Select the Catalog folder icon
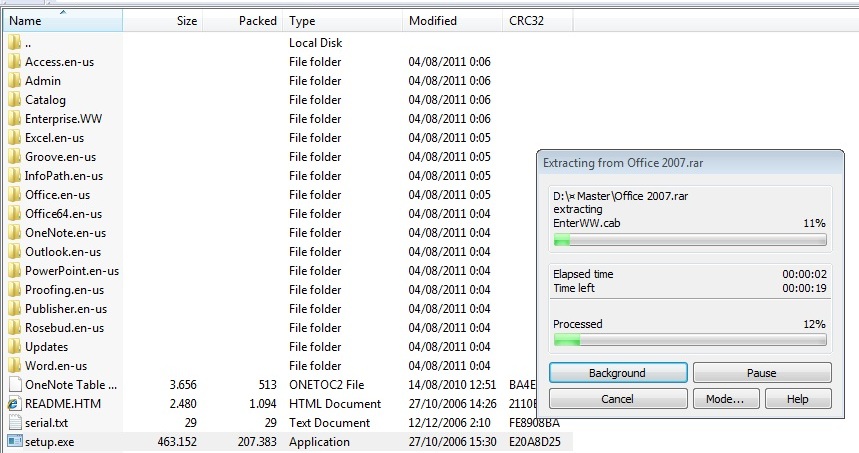The image size is (859, 453). tap(15, 100)
